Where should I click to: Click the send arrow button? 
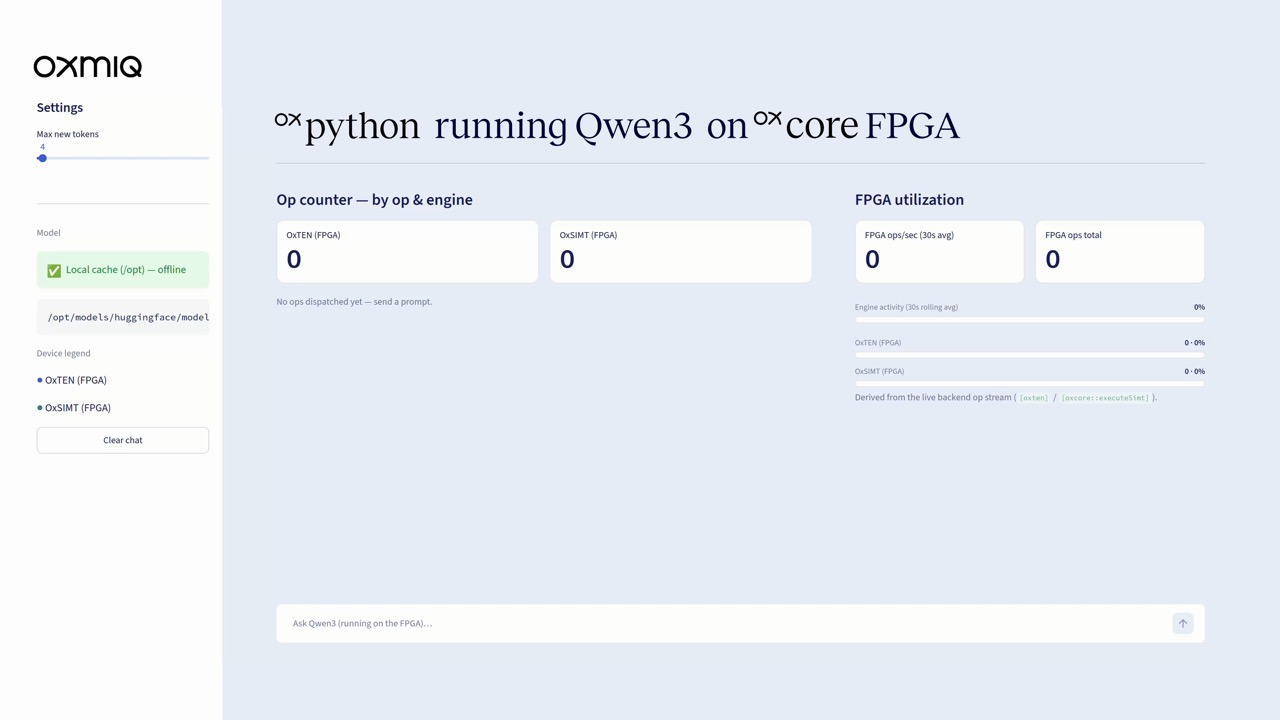[x=1182, y=623]
